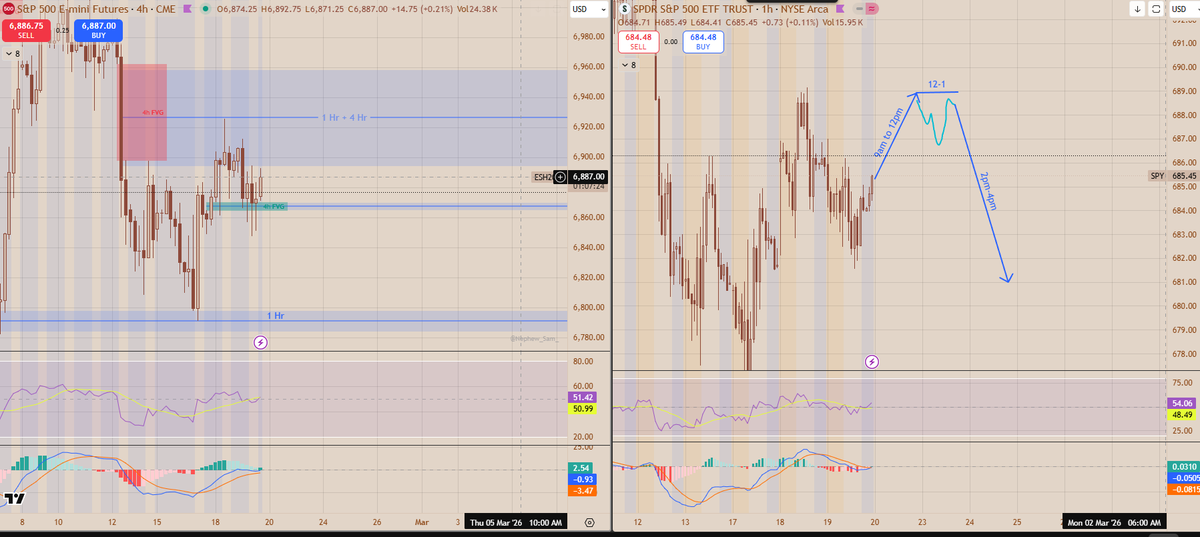Click the 2.54 MACD histogram value label

[581, 468]
